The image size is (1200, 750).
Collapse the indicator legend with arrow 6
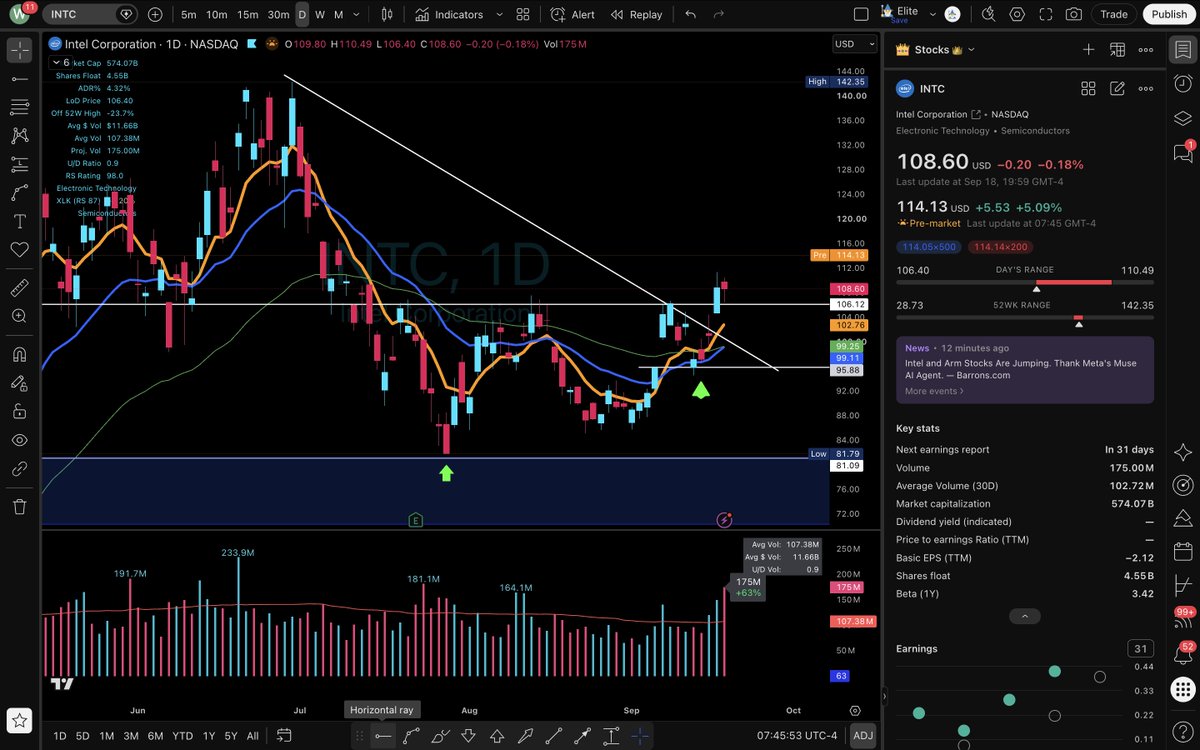[61, 62]
